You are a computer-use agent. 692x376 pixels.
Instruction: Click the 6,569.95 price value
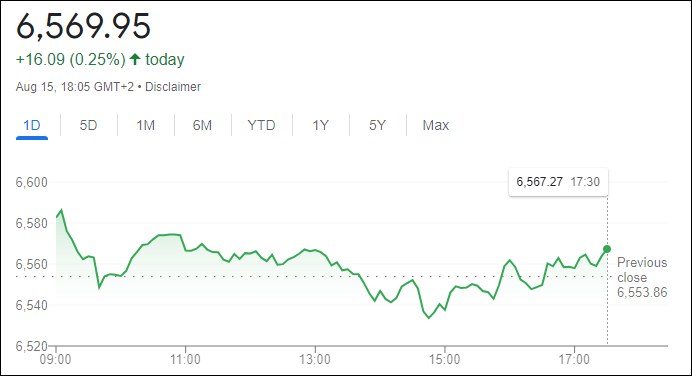(84, 26)
